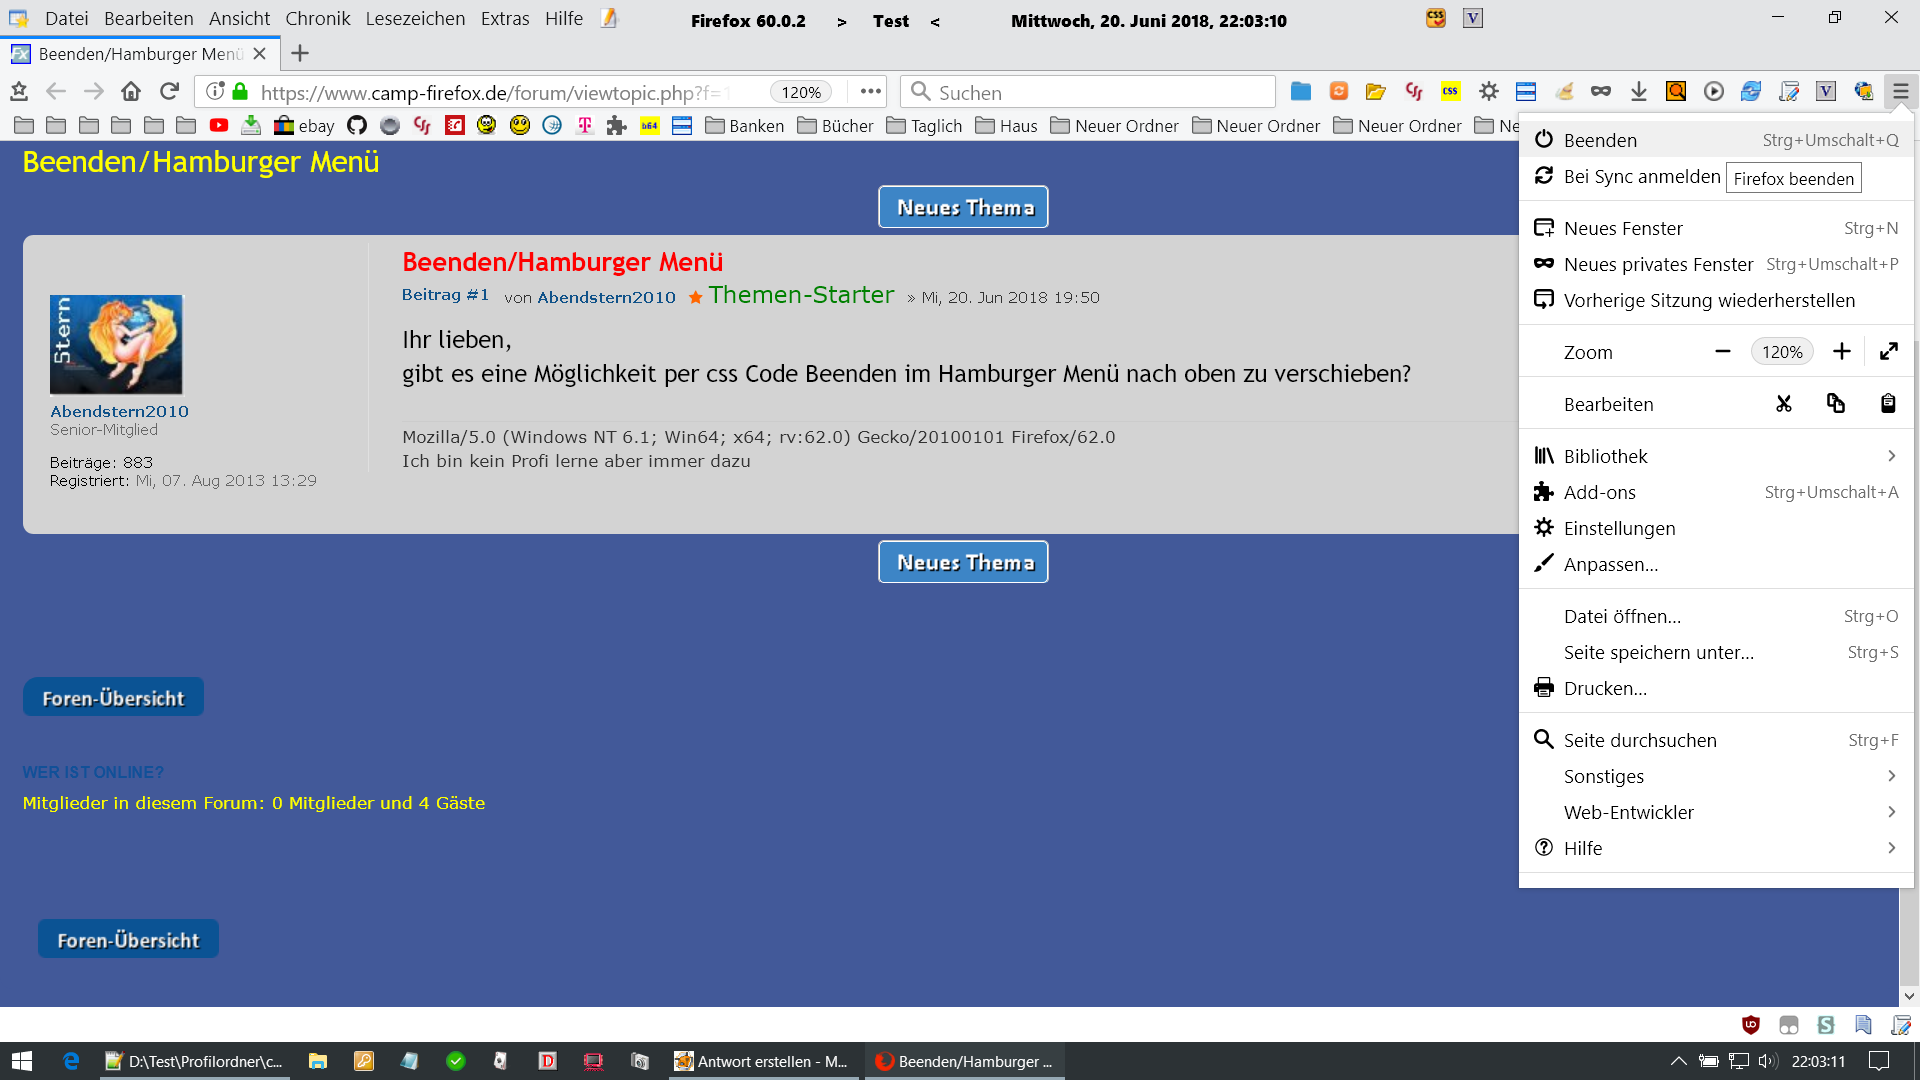Viewport: 1920px width, 1080px height.
Task: Click the YouTube bookmark icon
Action: coord(219,126)
